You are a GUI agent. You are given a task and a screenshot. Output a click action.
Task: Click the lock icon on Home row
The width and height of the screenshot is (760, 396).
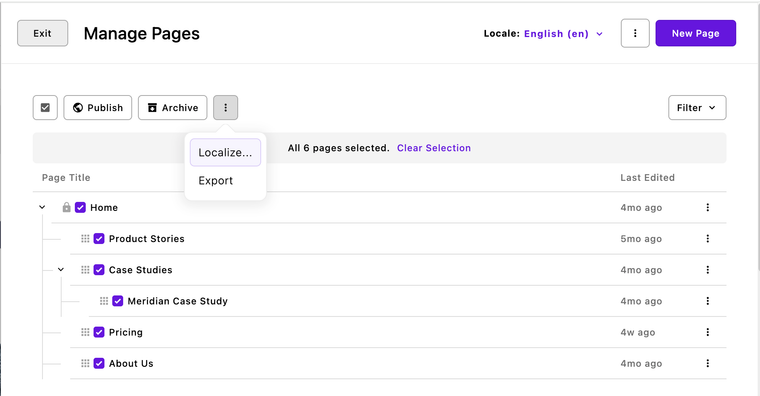pos(66,207)
